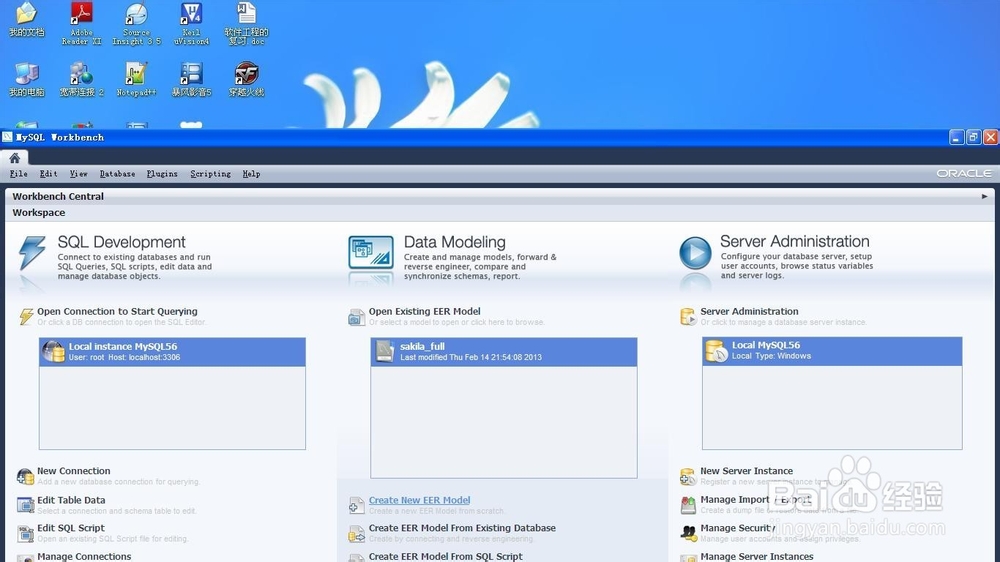Open Keil uVision4 desktop shortcut
This screenshot has width=1000, height=562.
point(191,24)
